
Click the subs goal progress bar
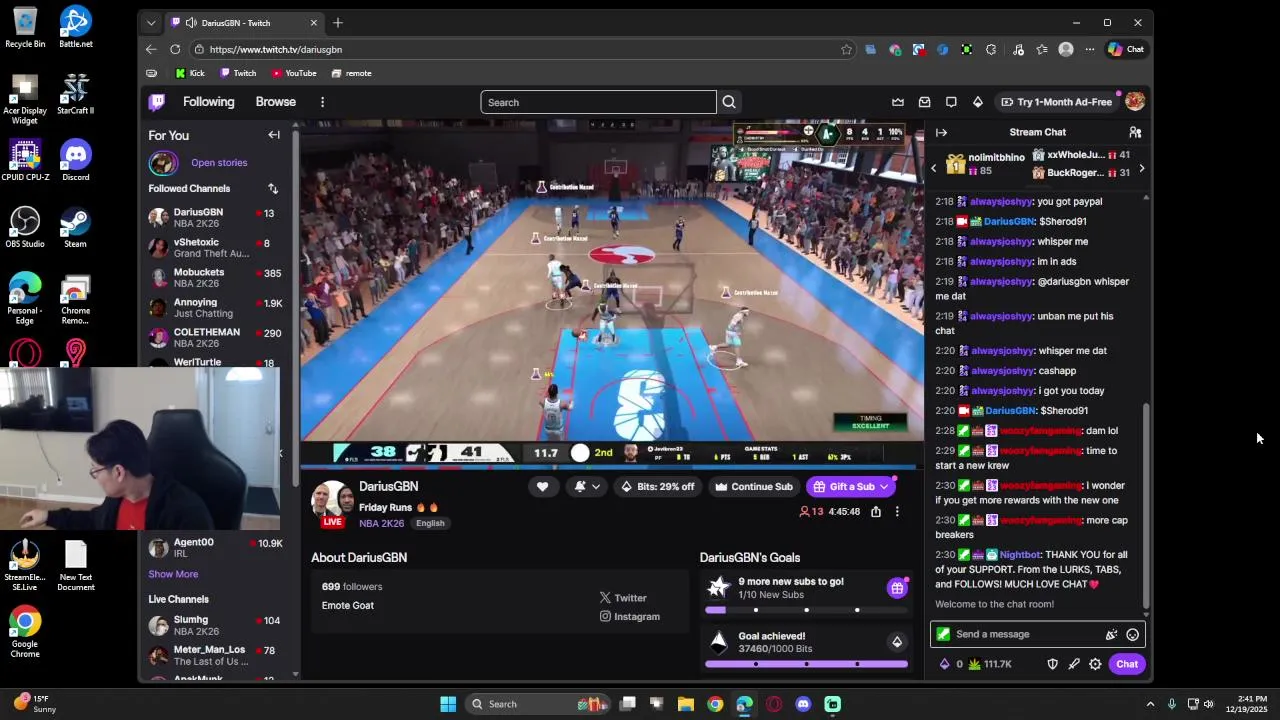click(x=806, y=610)
